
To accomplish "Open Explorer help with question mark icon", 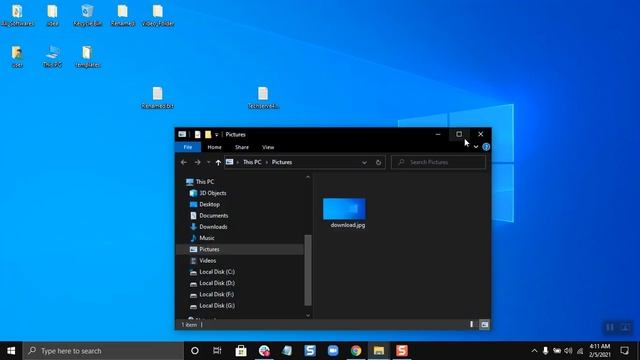I will (486, 147).
